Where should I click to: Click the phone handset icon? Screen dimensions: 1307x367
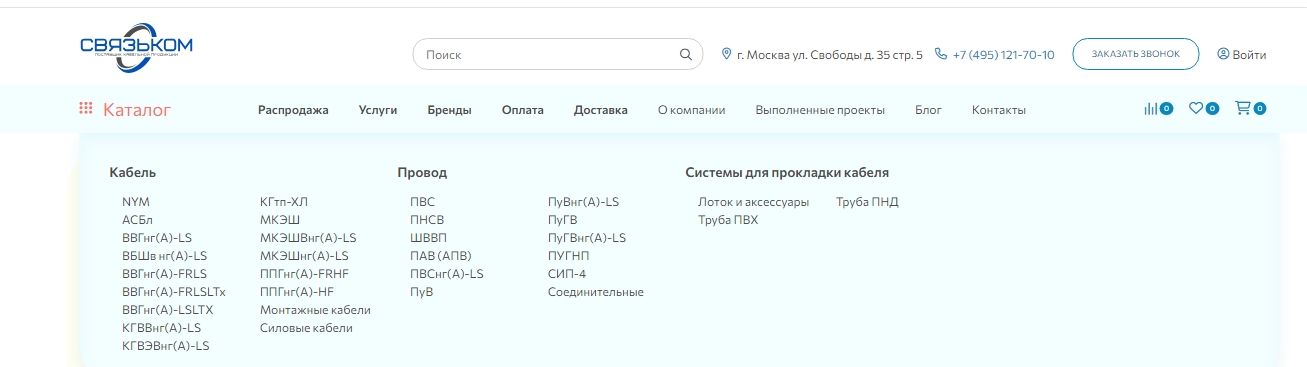point(941,54)
